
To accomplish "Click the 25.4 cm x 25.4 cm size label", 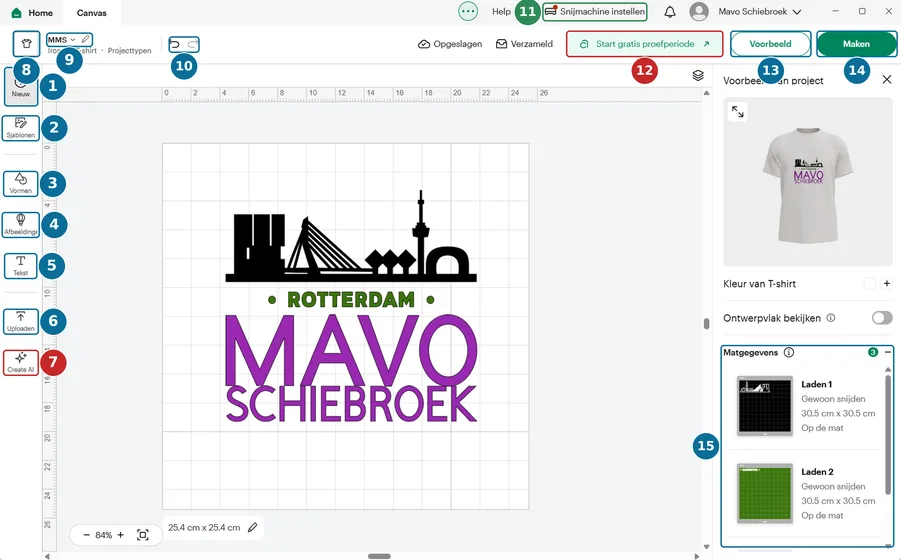I will (204, 527).
